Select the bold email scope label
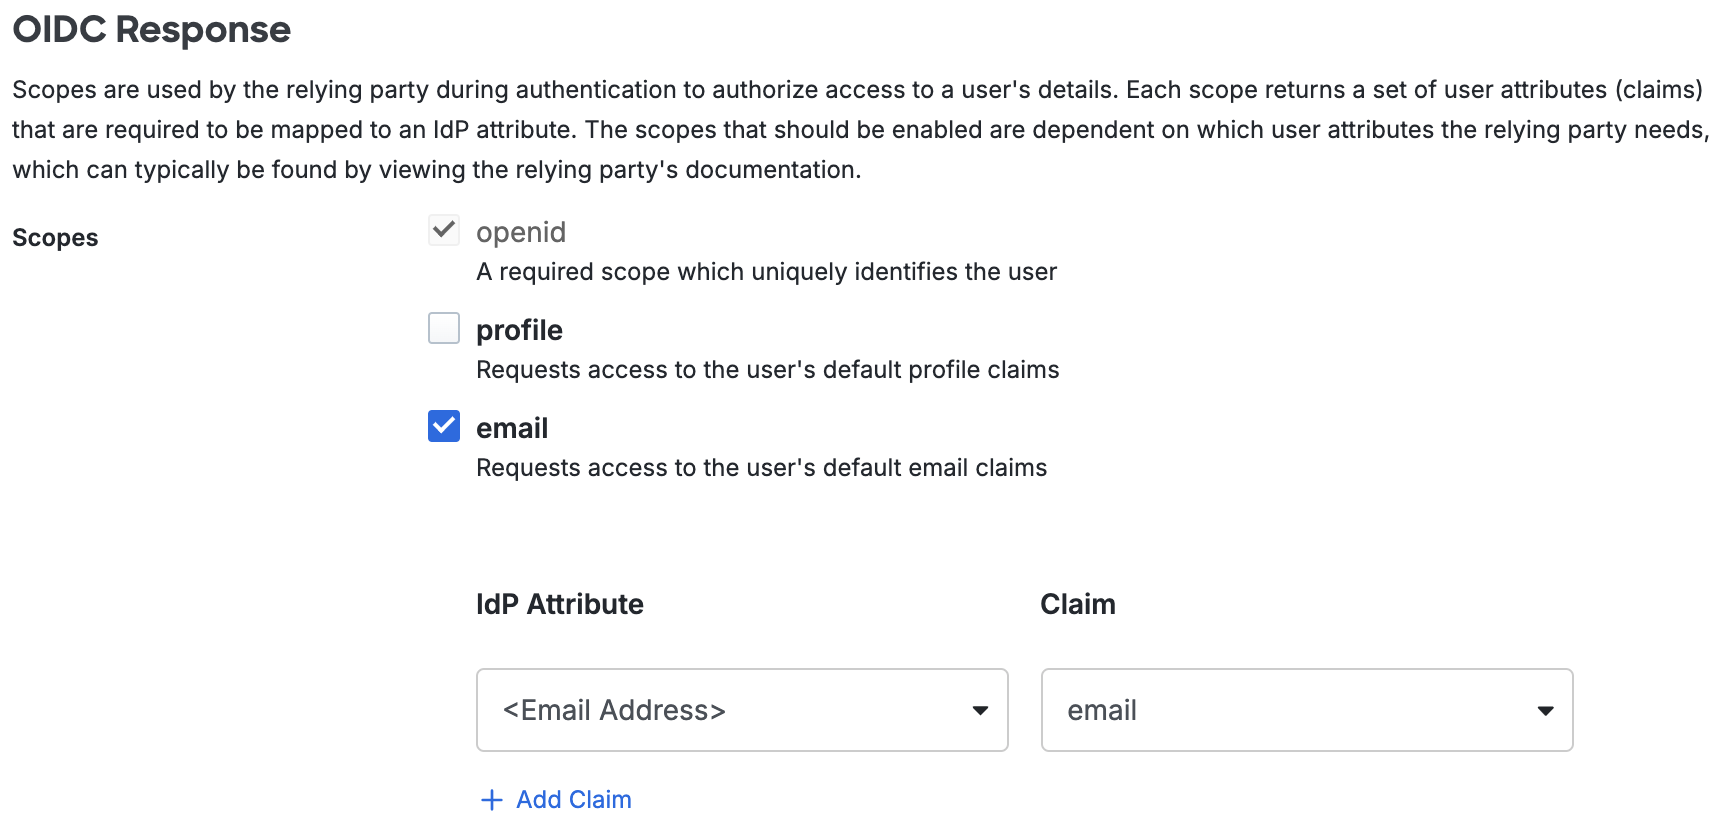Viewport: 1720px width, 824px height. (512, 428)
